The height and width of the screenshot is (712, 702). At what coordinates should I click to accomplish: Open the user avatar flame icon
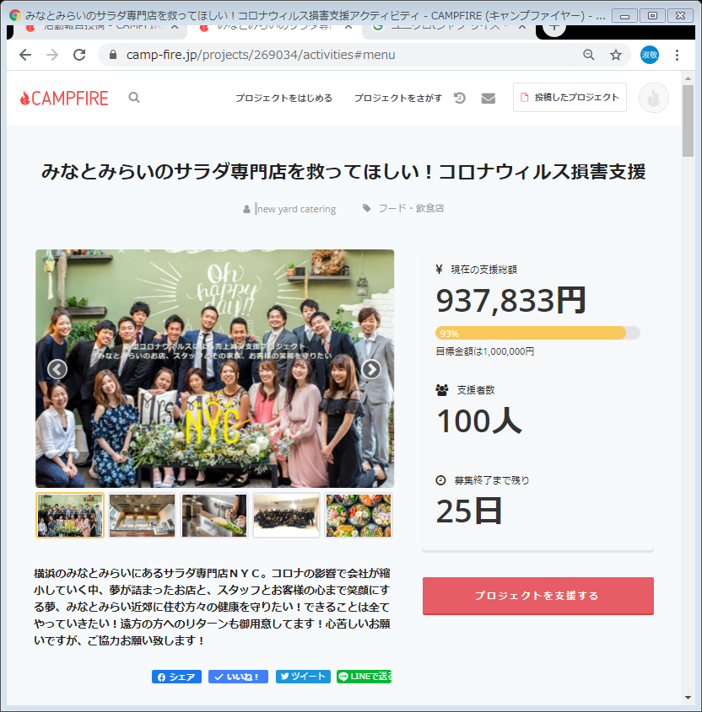point(653,98)
